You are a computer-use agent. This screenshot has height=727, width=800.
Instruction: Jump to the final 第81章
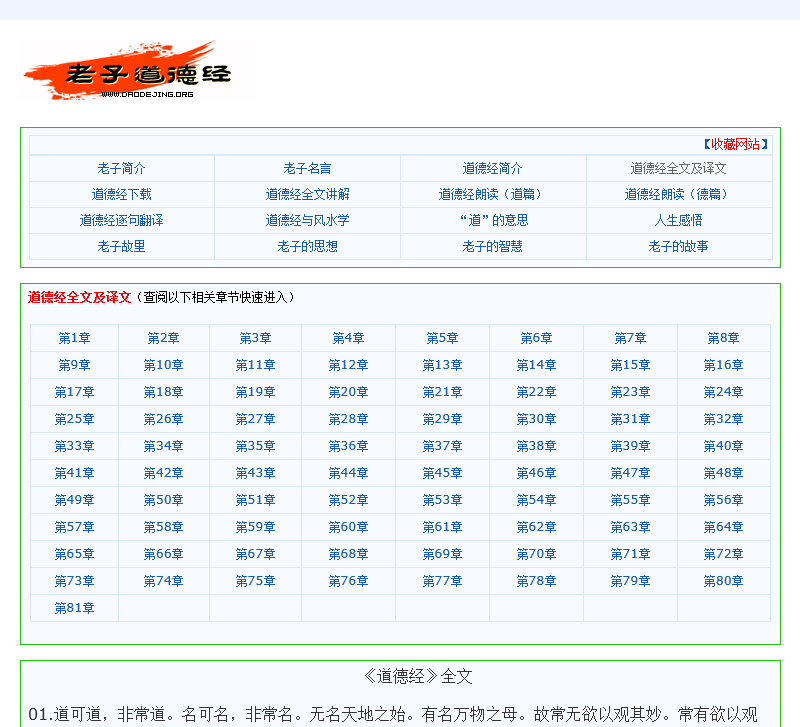pos(74,609)
